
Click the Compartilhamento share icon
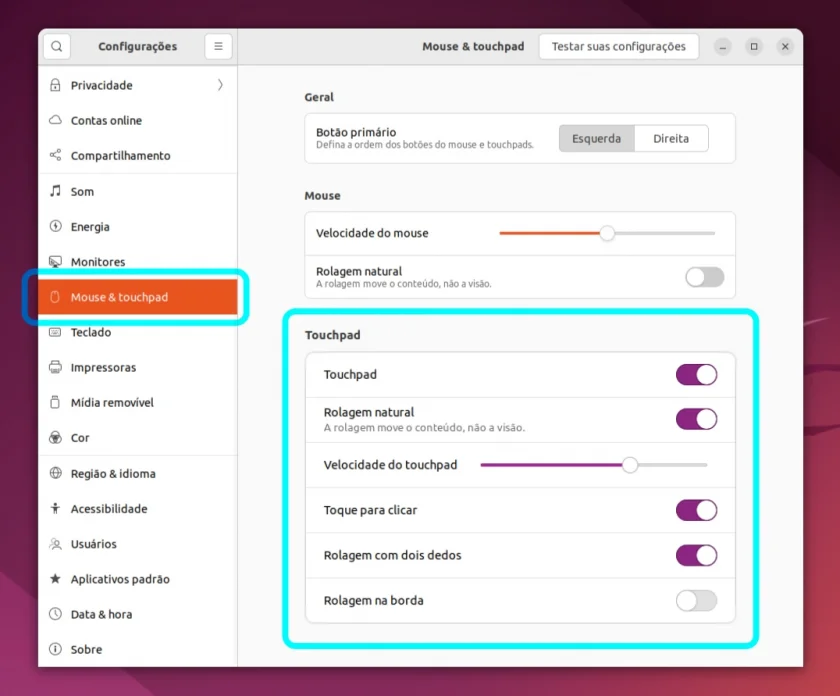(x=55, y=155)
